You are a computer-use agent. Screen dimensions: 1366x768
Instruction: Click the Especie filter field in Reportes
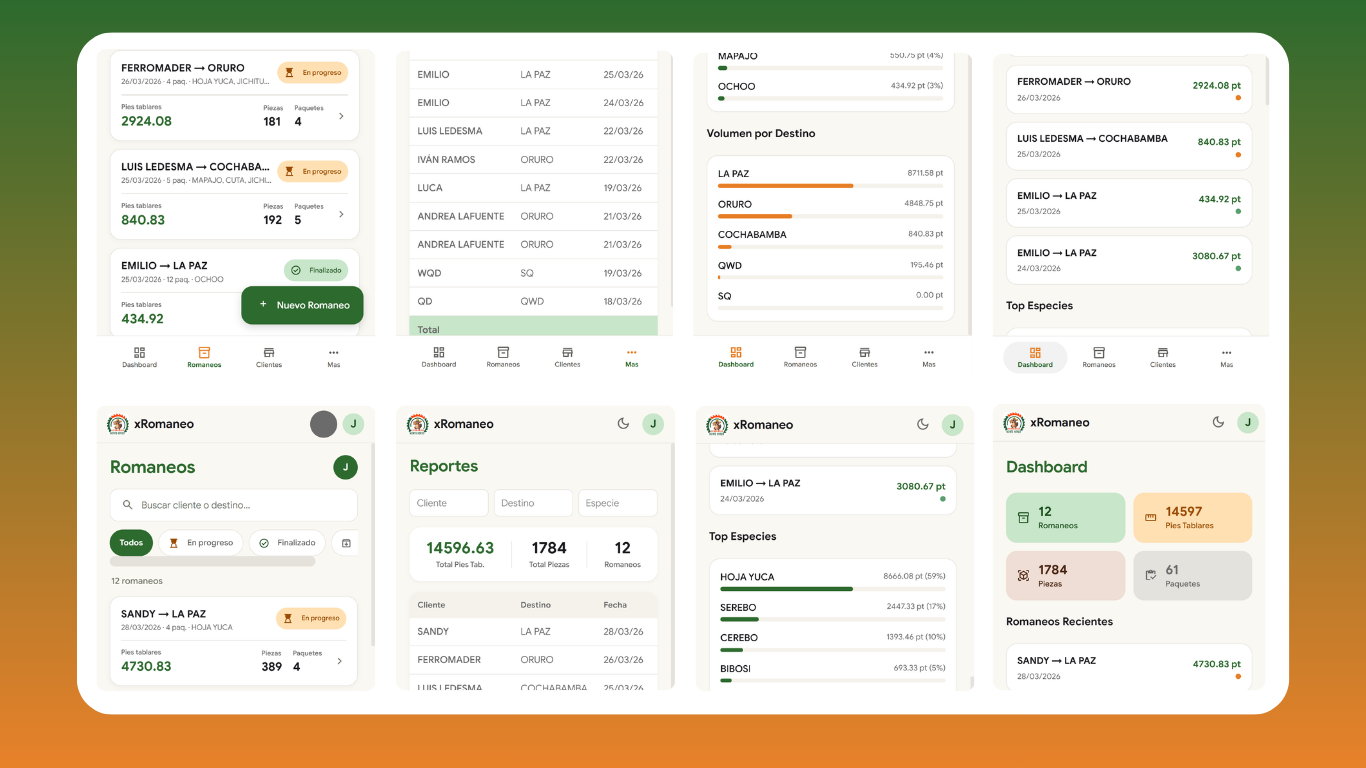point(617,503)
